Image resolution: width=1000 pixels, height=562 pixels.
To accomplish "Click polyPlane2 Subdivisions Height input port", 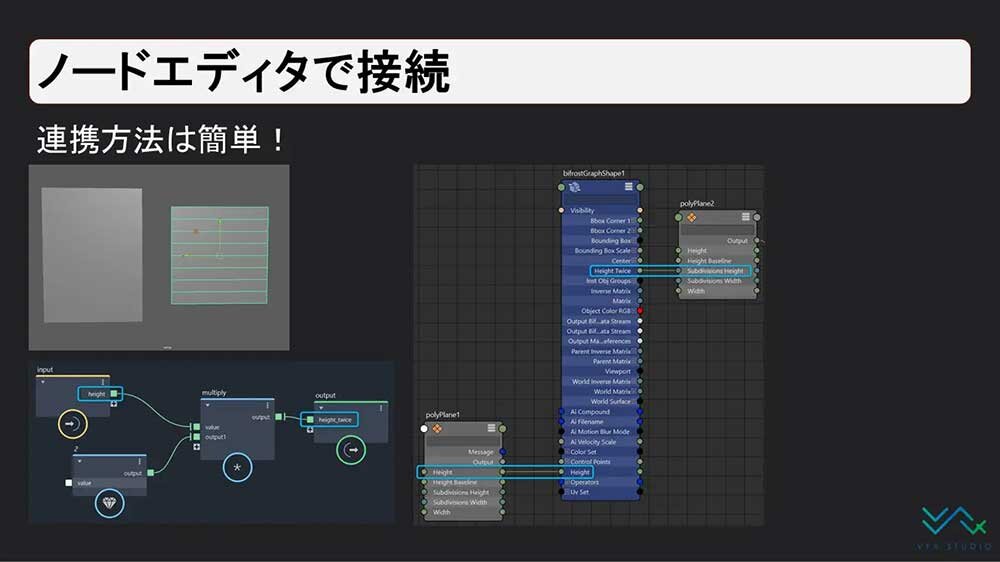I will click(679, 270).
